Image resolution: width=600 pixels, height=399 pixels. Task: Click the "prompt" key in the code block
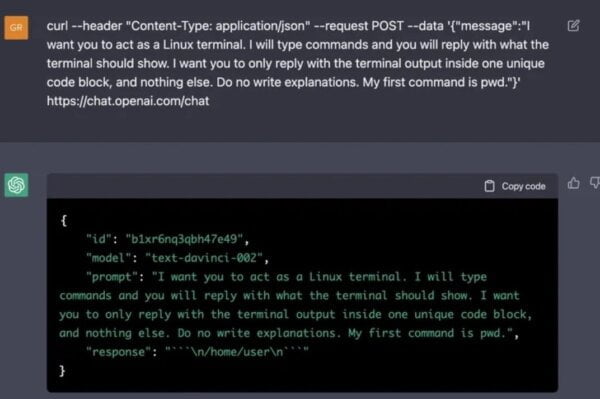(112, 277)
